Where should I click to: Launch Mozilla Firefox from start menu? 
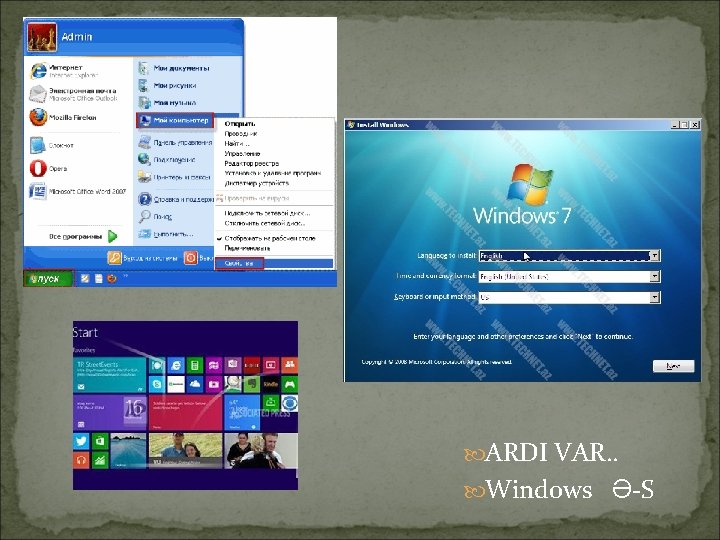tap(63, 118)
